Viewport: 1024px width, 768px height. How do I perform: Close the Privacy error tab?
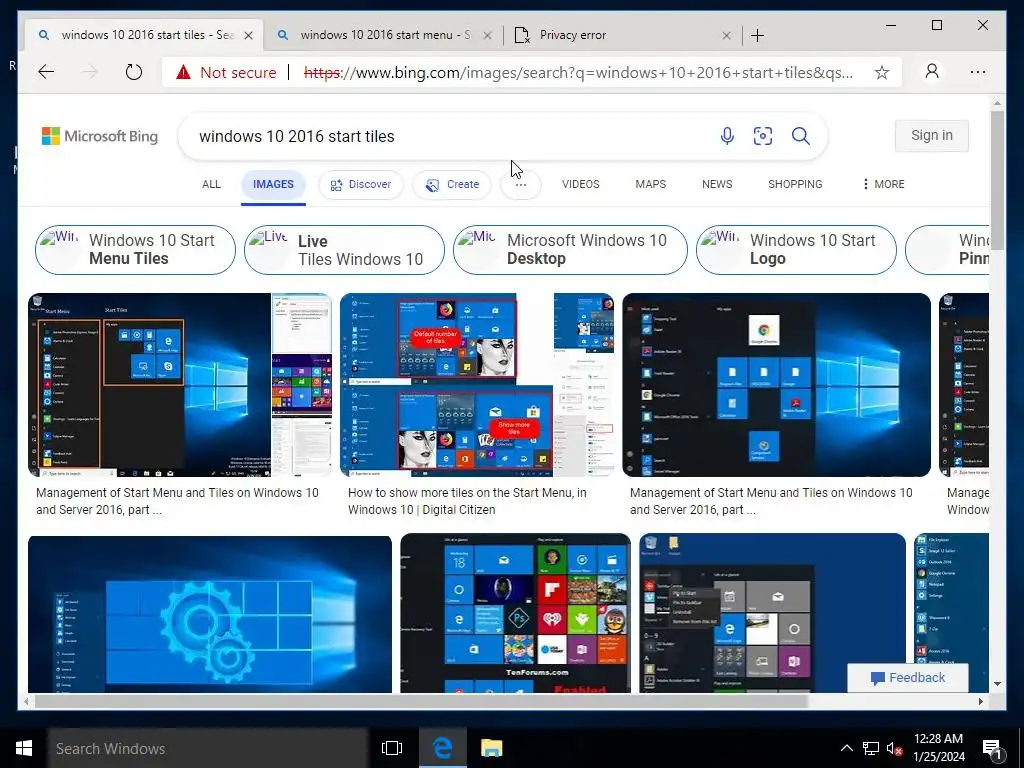tap(726, 35)
